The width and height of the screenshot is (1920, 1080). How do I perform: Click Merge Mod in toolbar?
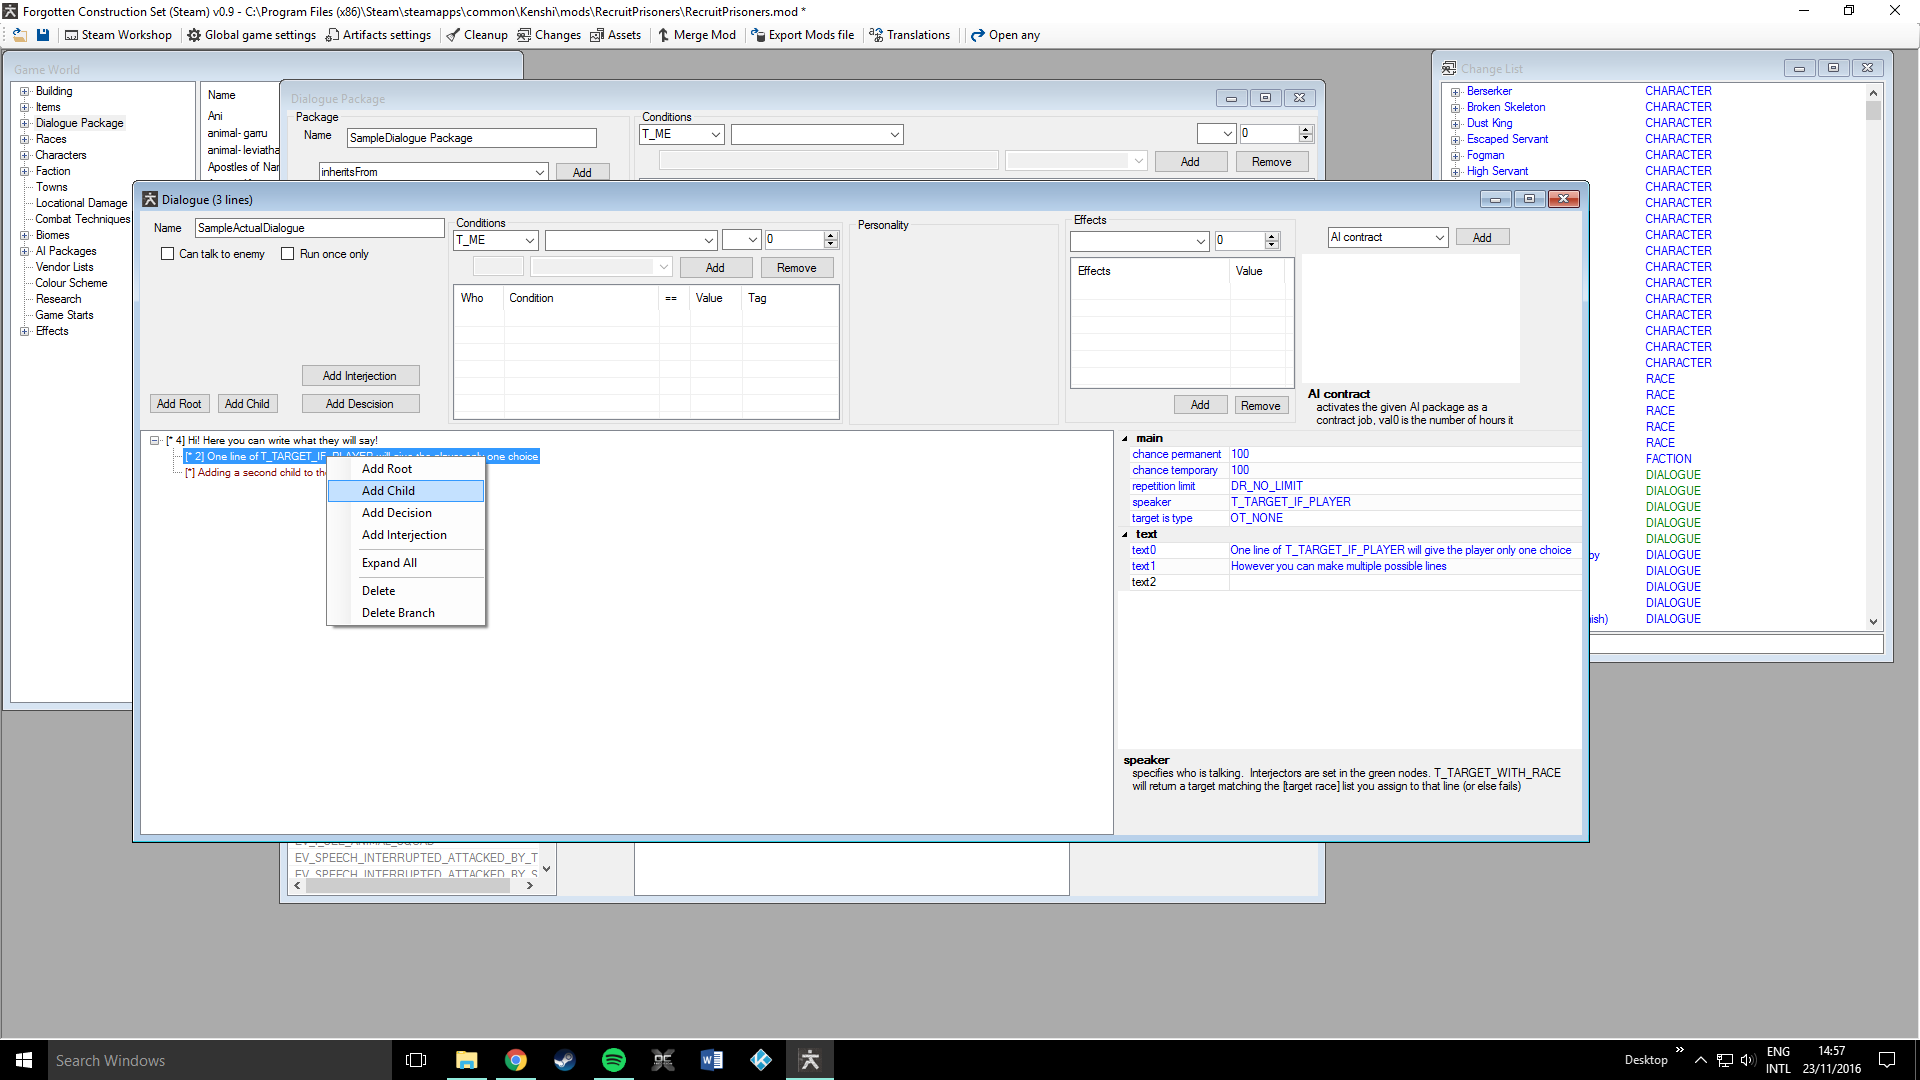click(x=696, y=35)
